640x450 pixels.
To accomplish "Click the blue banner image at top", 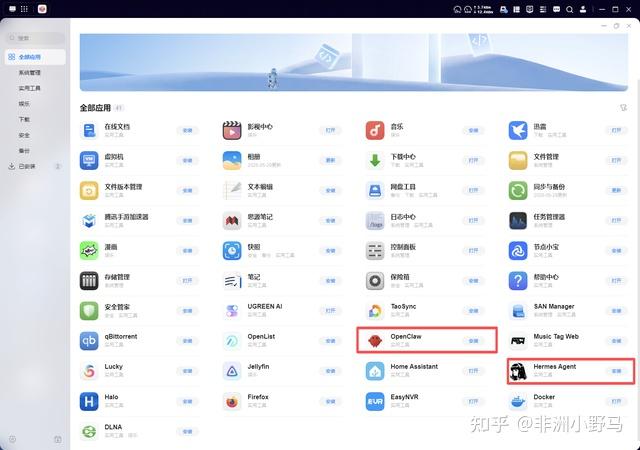I will coord(353,62).
